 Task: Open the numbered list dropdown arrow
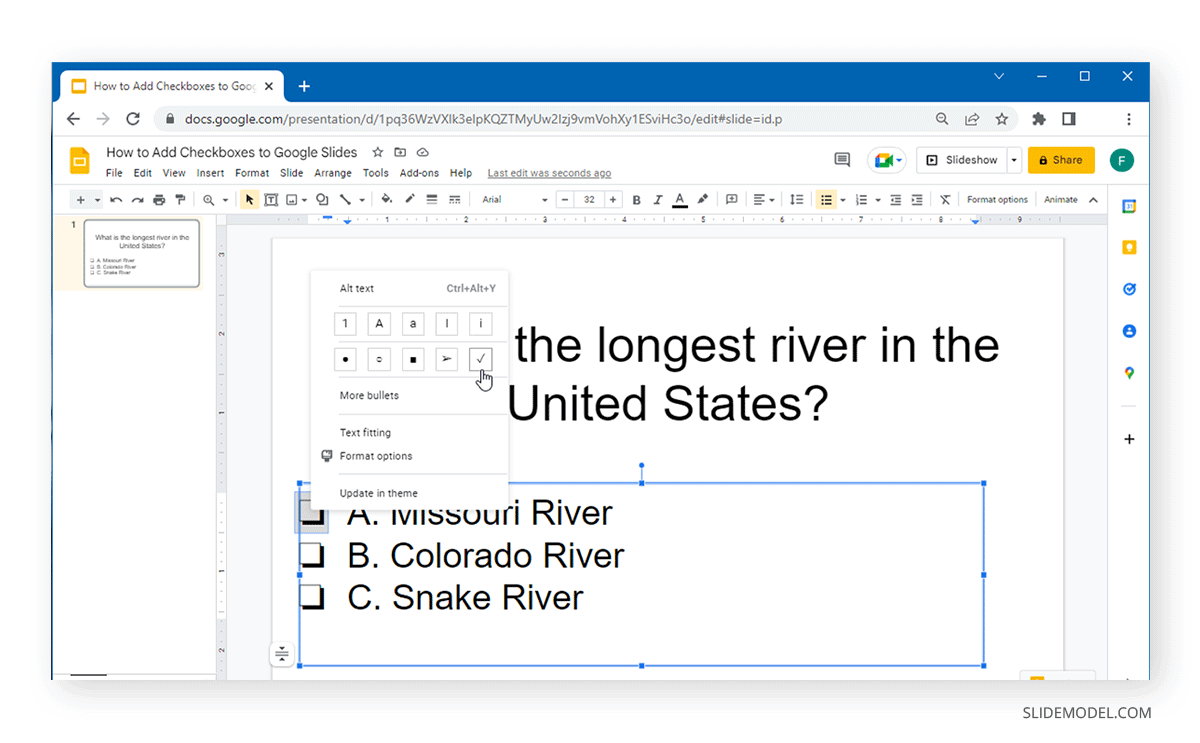tap(877, 199)
